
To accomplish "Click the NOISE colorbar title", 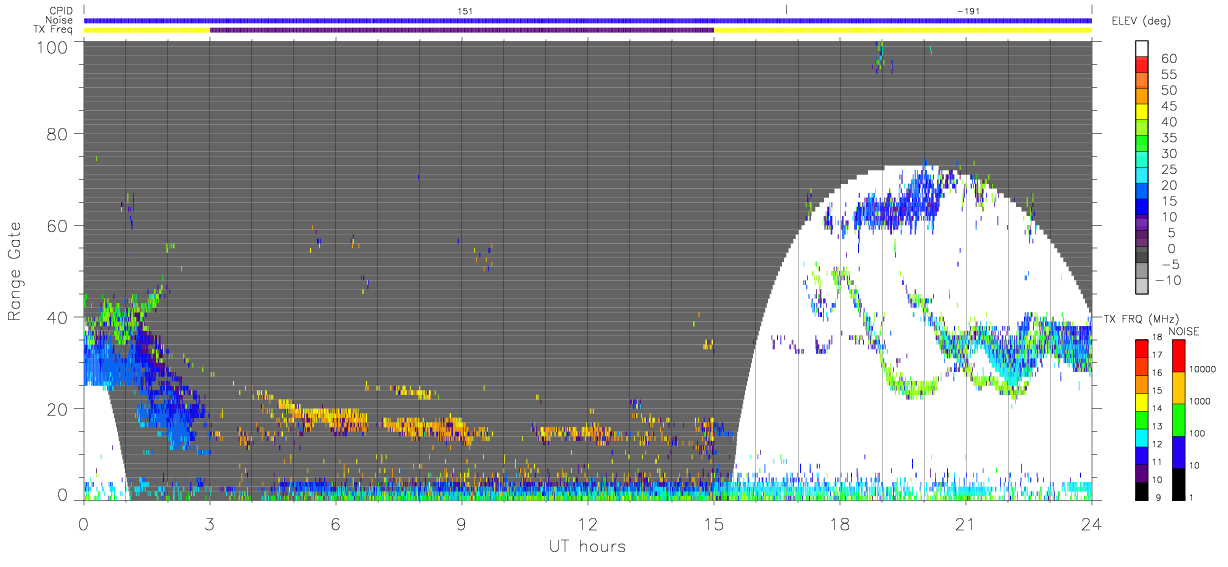I will [1184, 330].
